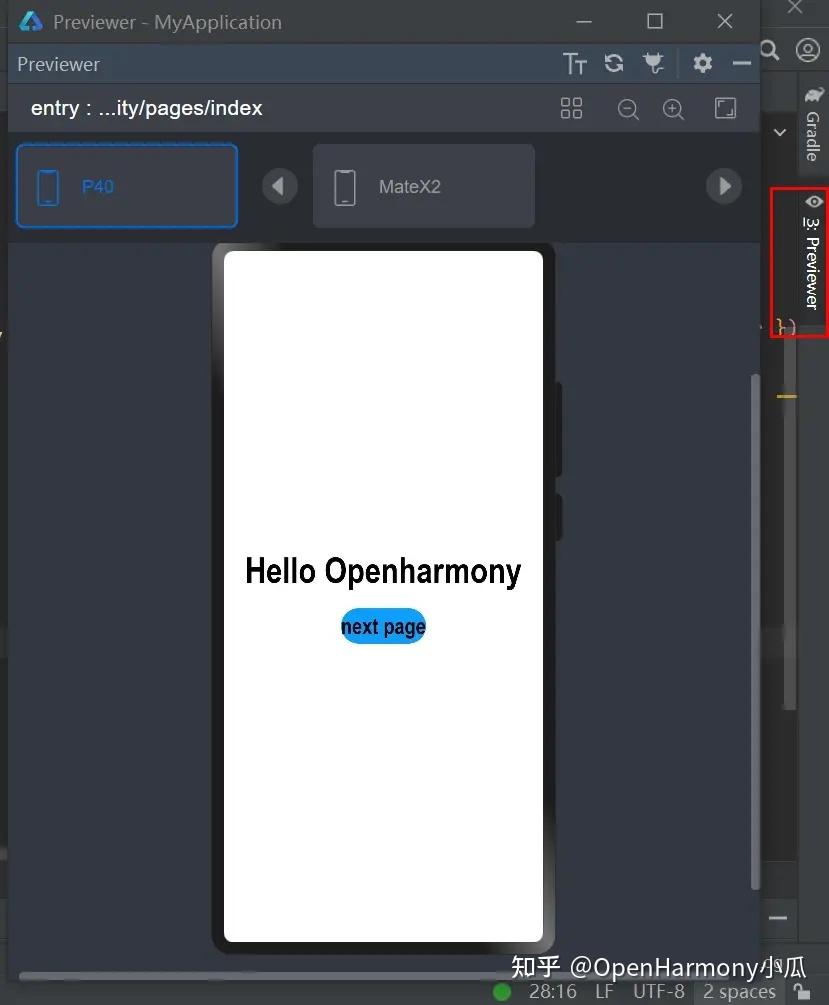Image resolution: width=829 pixels, height=1005 pixels.
Task: Change the 2 spaces indentation setting
Action: (738, 991)
